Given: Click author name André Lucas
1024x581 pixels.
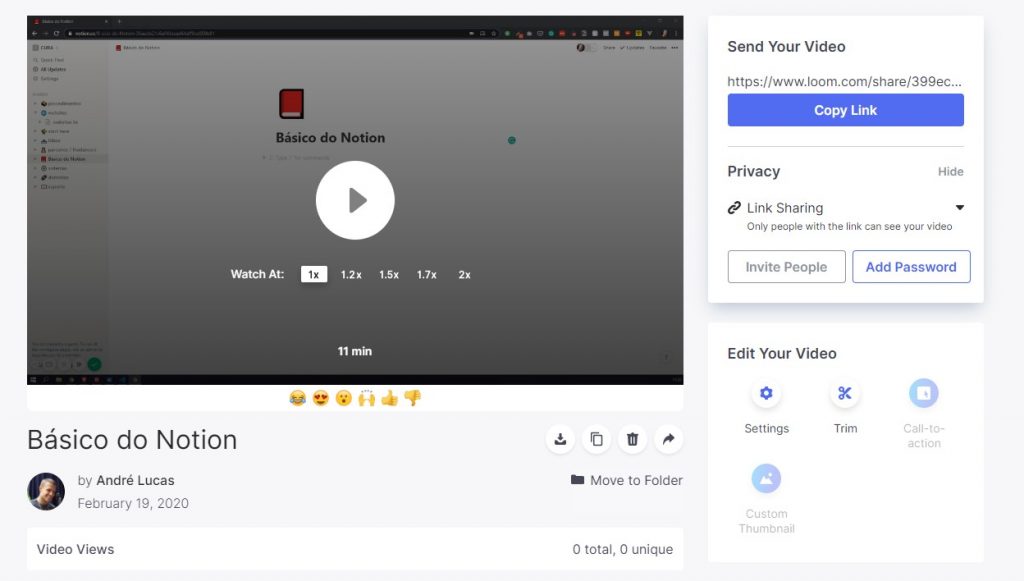Looking at the screenshot, I should (135, 480).
